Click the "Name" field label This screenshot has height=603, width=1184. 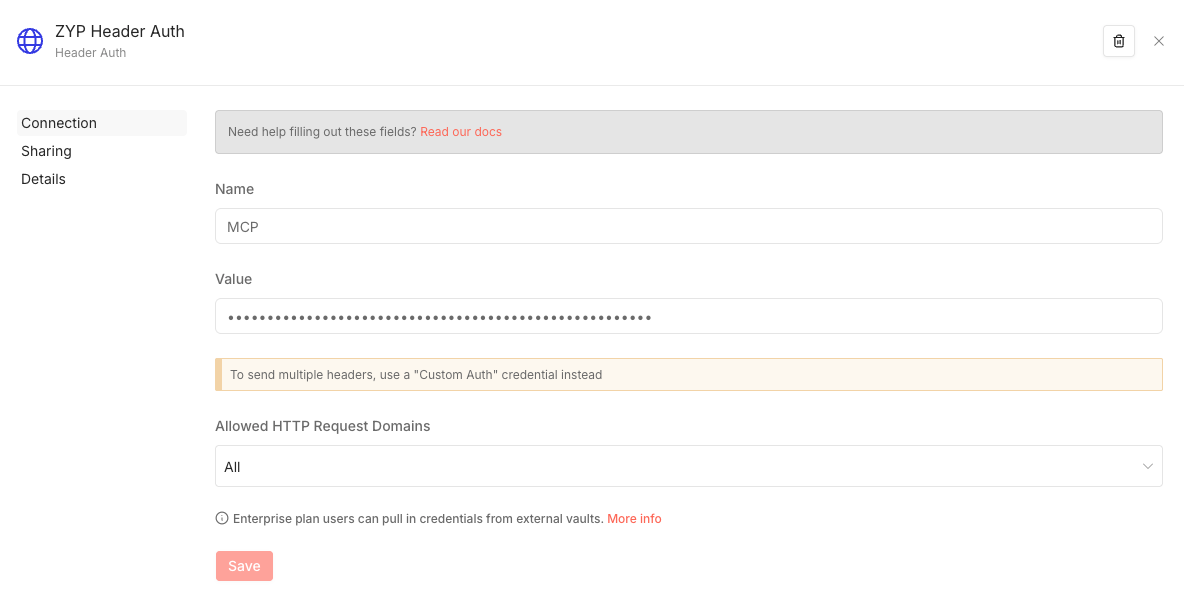click(x=234, y=189)
